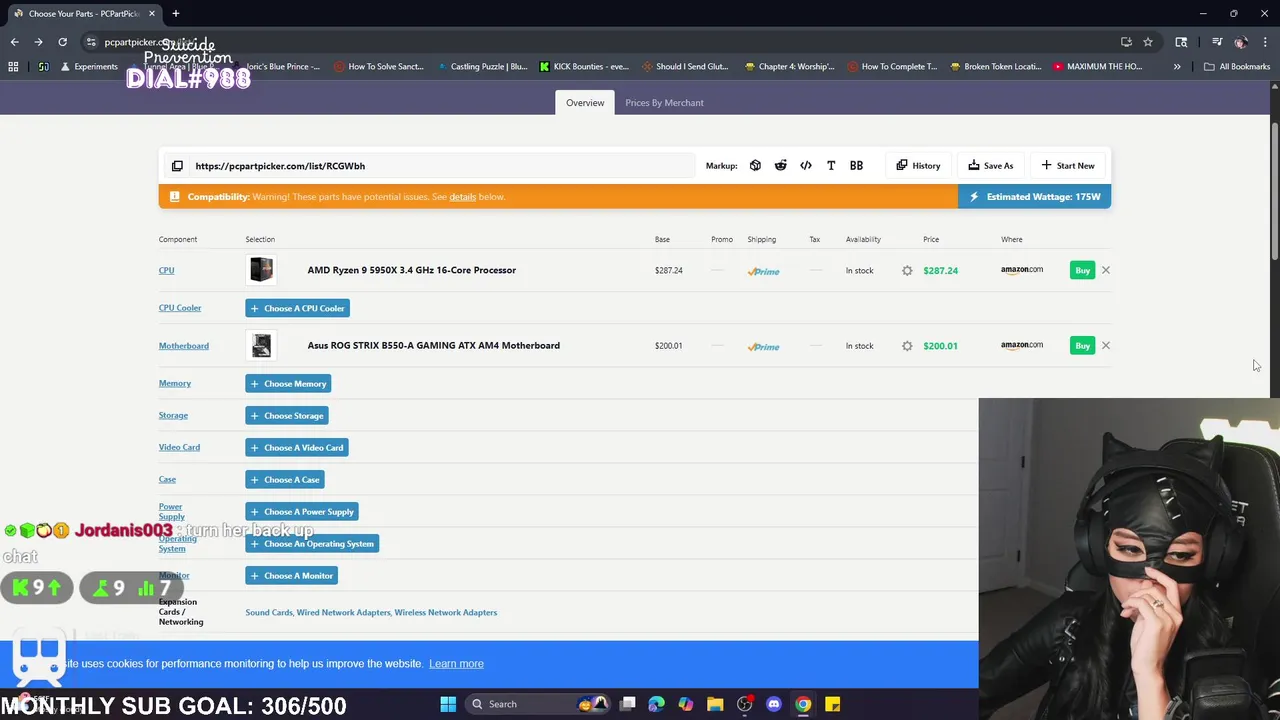1280x720 pixels.
Task: Open new Chrome tab
Action: pos(175,13)
